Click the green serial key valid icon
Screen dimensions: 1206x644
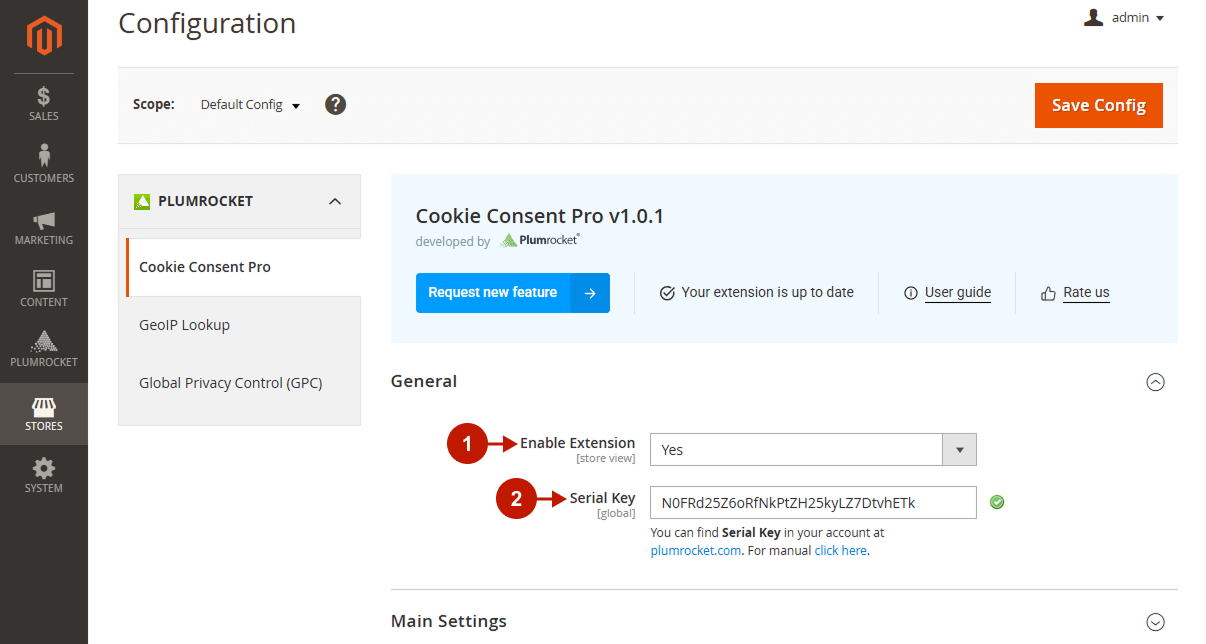(997, 502)
